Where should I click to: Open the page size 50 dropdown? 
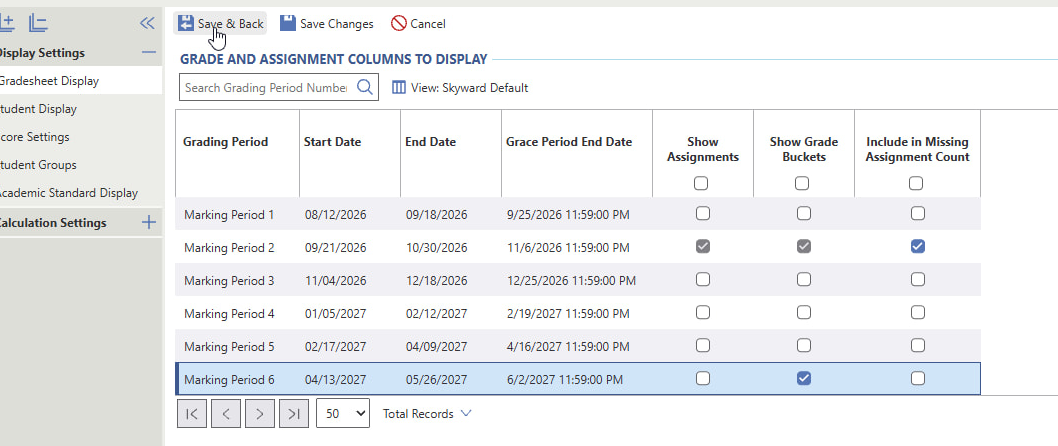tap(343, 414)
